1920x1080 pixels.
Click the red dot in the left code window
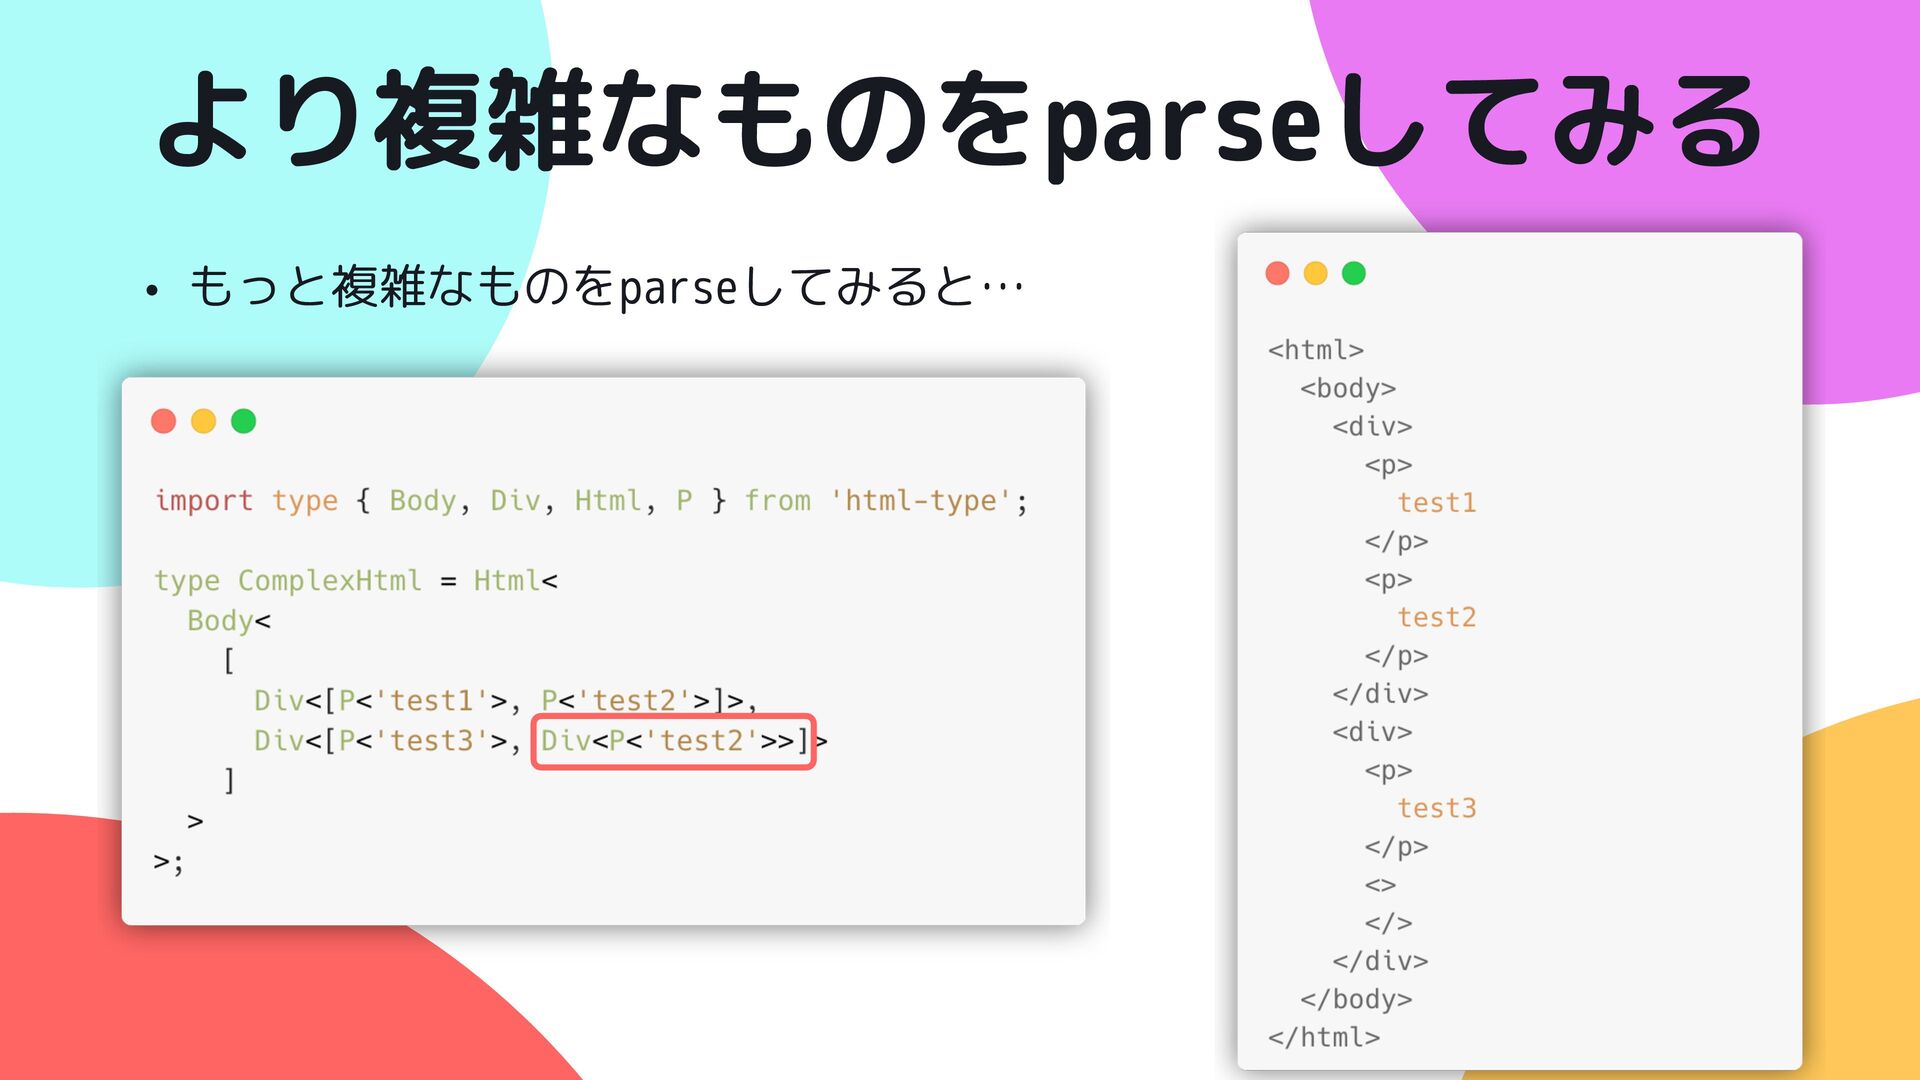coord(163,421)
